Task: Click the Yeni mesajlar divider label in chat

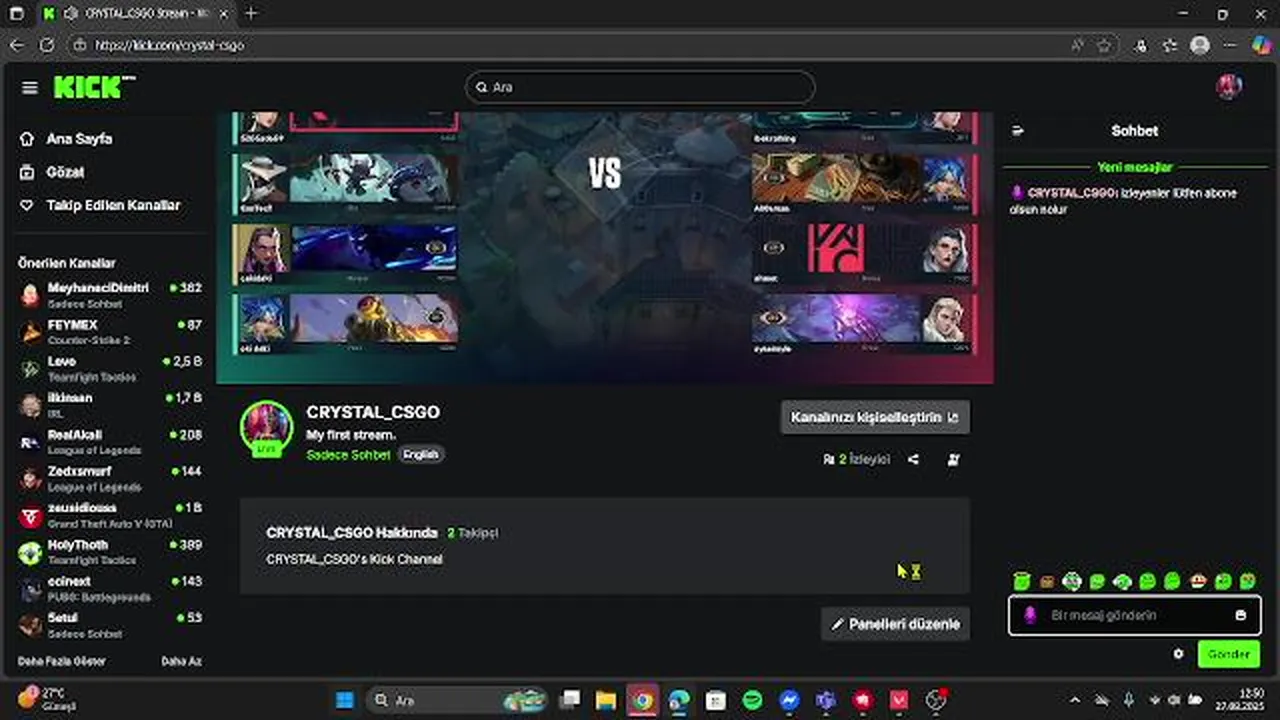Action: [x=1135, y=167]
